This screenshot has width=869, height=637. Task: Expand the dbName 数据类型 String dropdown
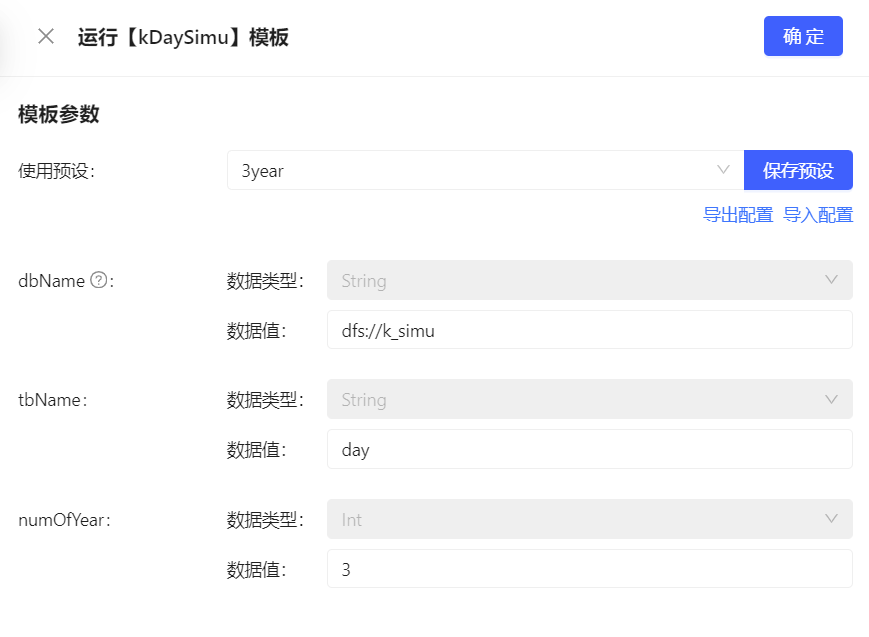(589, 281)
